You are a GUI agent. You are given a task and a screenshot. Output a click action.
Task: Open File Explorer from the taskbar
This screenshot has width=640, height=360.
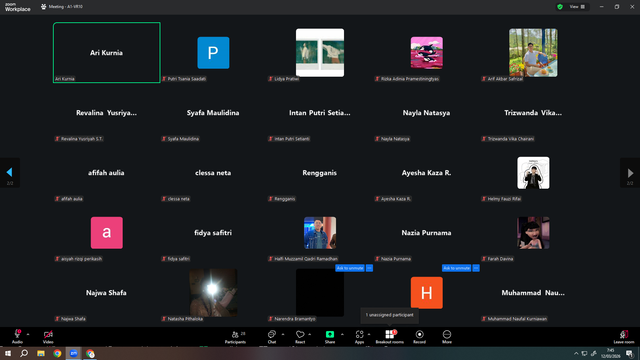[41, 353]
